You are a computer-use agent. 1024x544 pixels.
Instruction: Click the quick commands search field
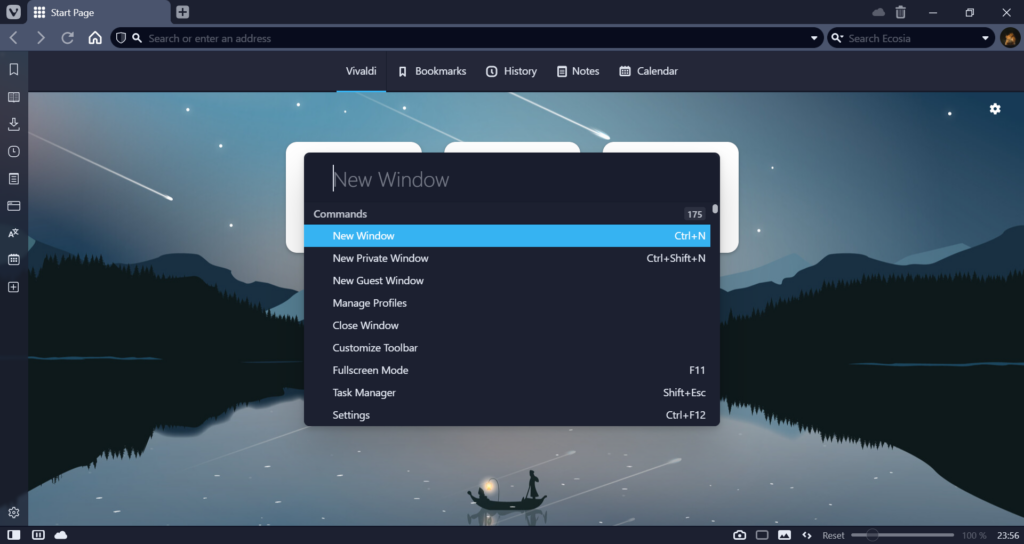pyautogui.click(x=512, y=179)
